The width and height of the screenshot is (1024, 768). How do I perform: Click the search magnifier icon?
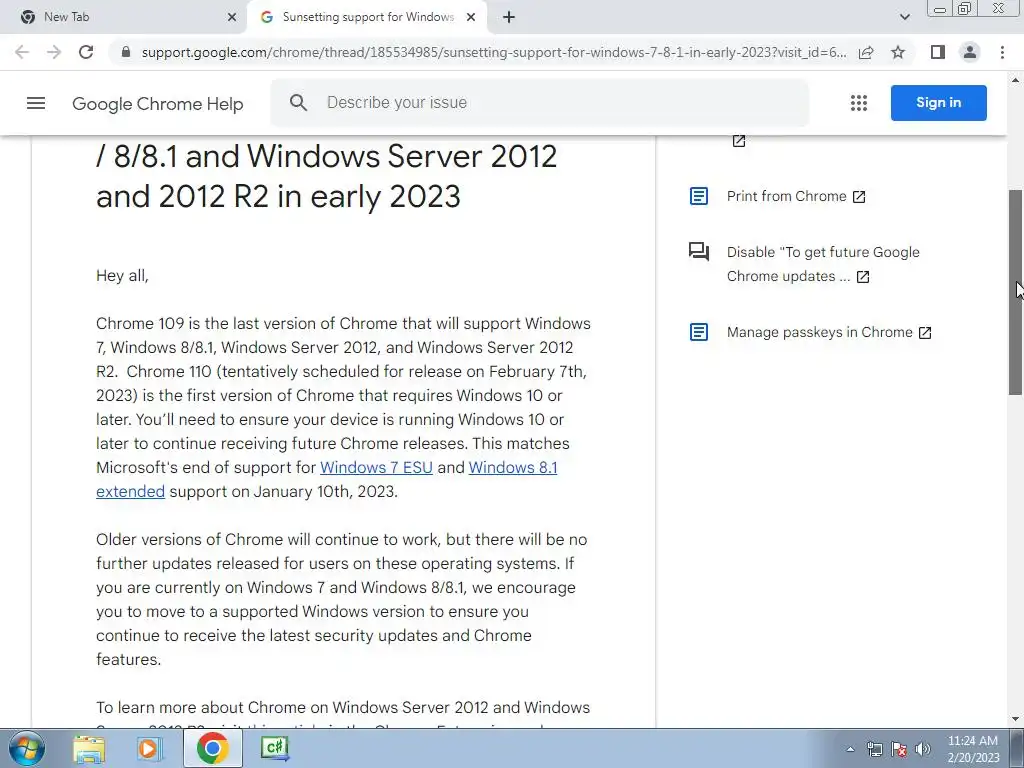click(x=298, y=103)
